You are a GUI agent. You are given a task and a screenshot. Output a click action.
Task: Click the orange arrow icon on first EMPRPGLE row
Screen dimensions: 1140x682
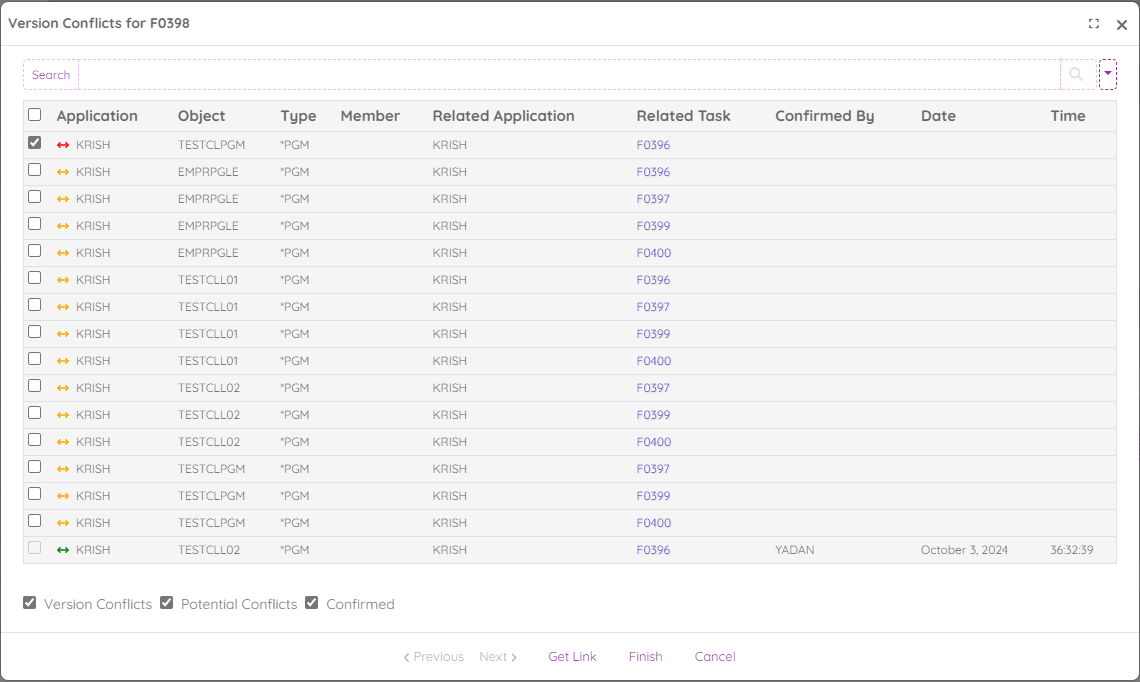(63, 172)
